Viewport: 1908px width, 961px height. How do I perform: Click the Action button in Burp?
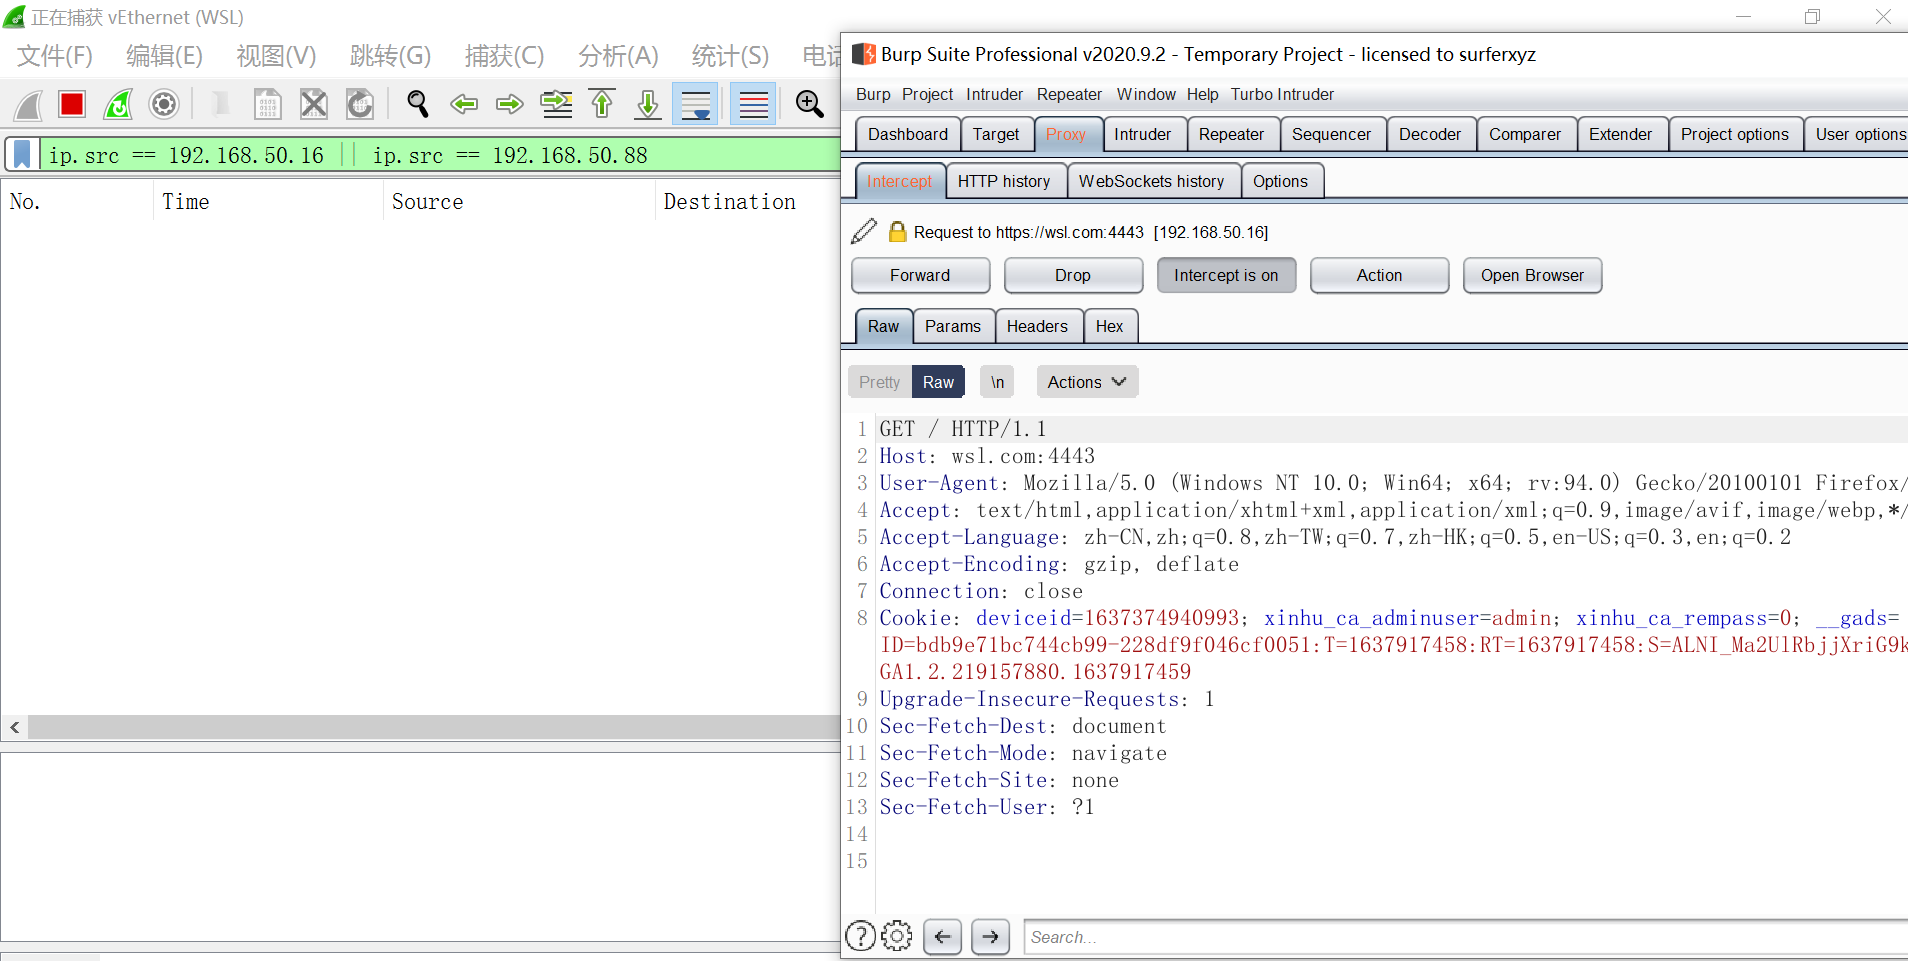[1379, 275]
